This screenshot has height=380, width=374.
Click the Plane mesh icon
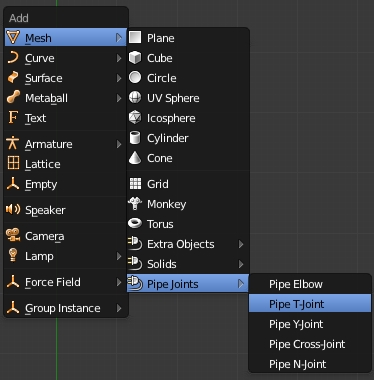135,37
